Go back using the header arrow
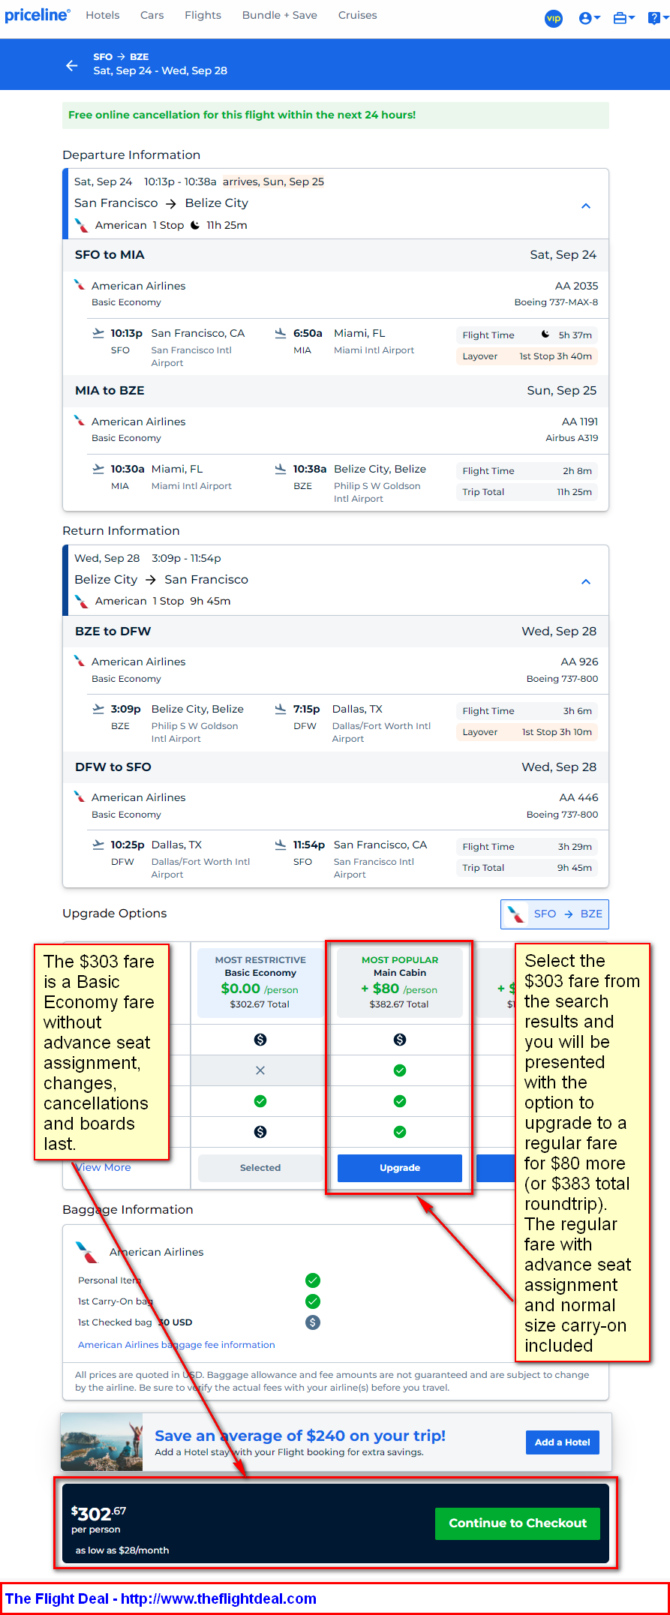The image size is (670, 1615). 71,65
